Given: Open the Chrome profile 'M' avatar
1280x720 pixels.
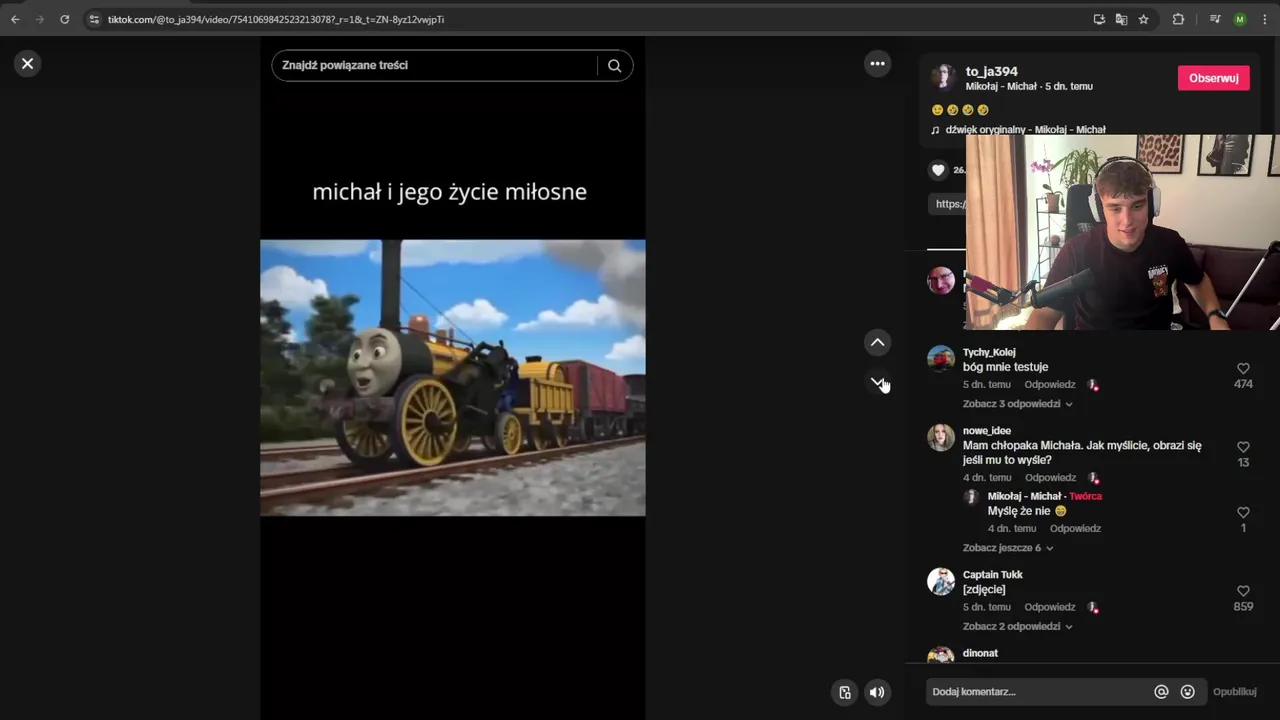Looking at the screenshot, I should (1240, 19).
